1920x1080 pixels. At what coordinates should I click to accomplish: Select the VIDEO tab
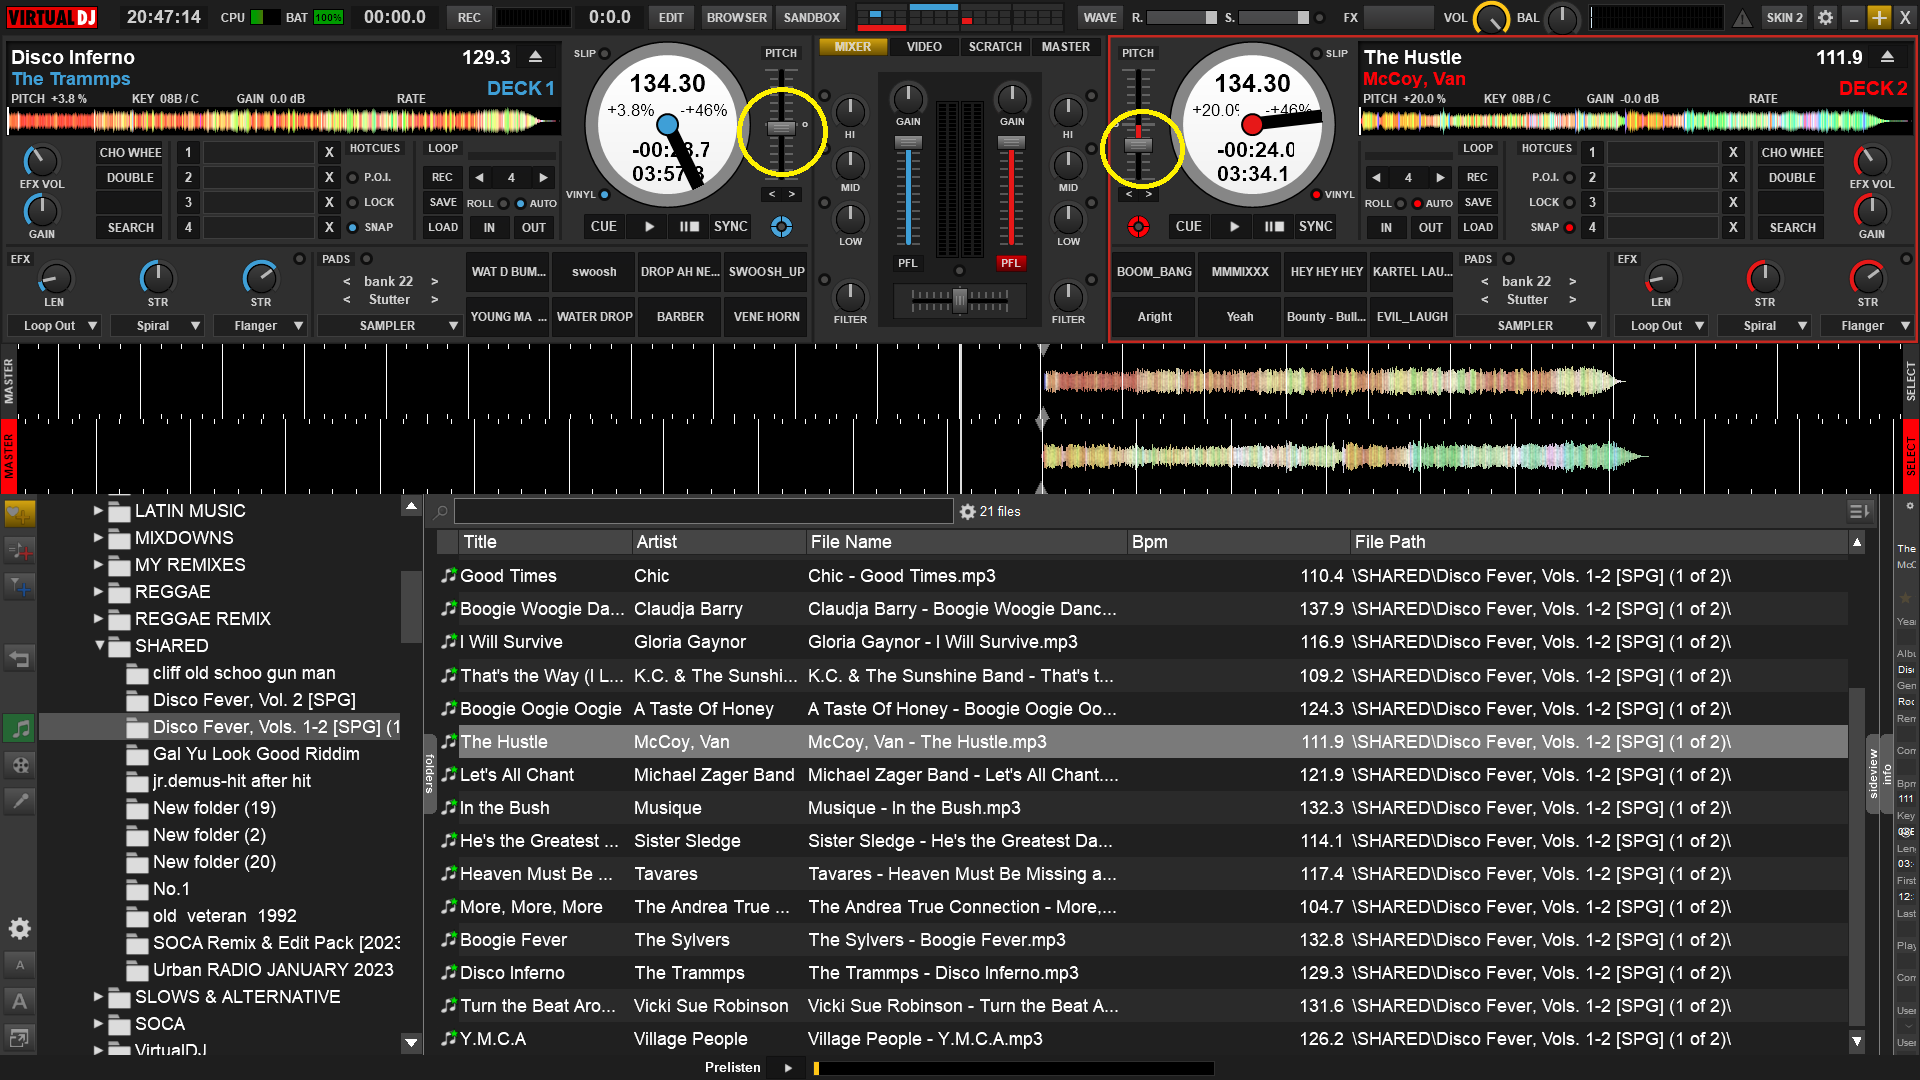pos(923,47)
